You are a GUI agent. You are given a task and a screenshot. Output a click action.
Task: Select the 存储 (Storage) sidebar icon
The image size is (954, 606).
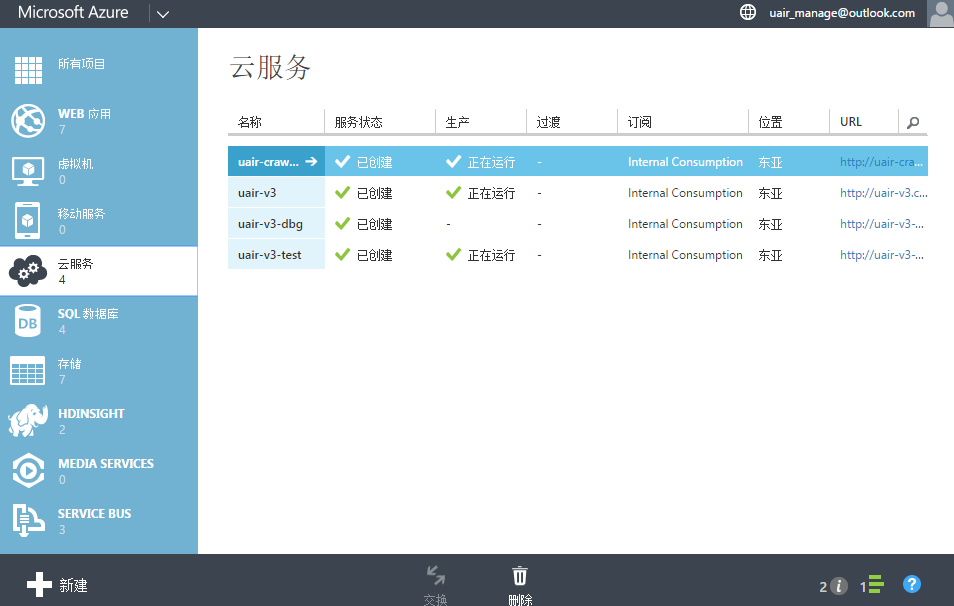coord(27,368)
